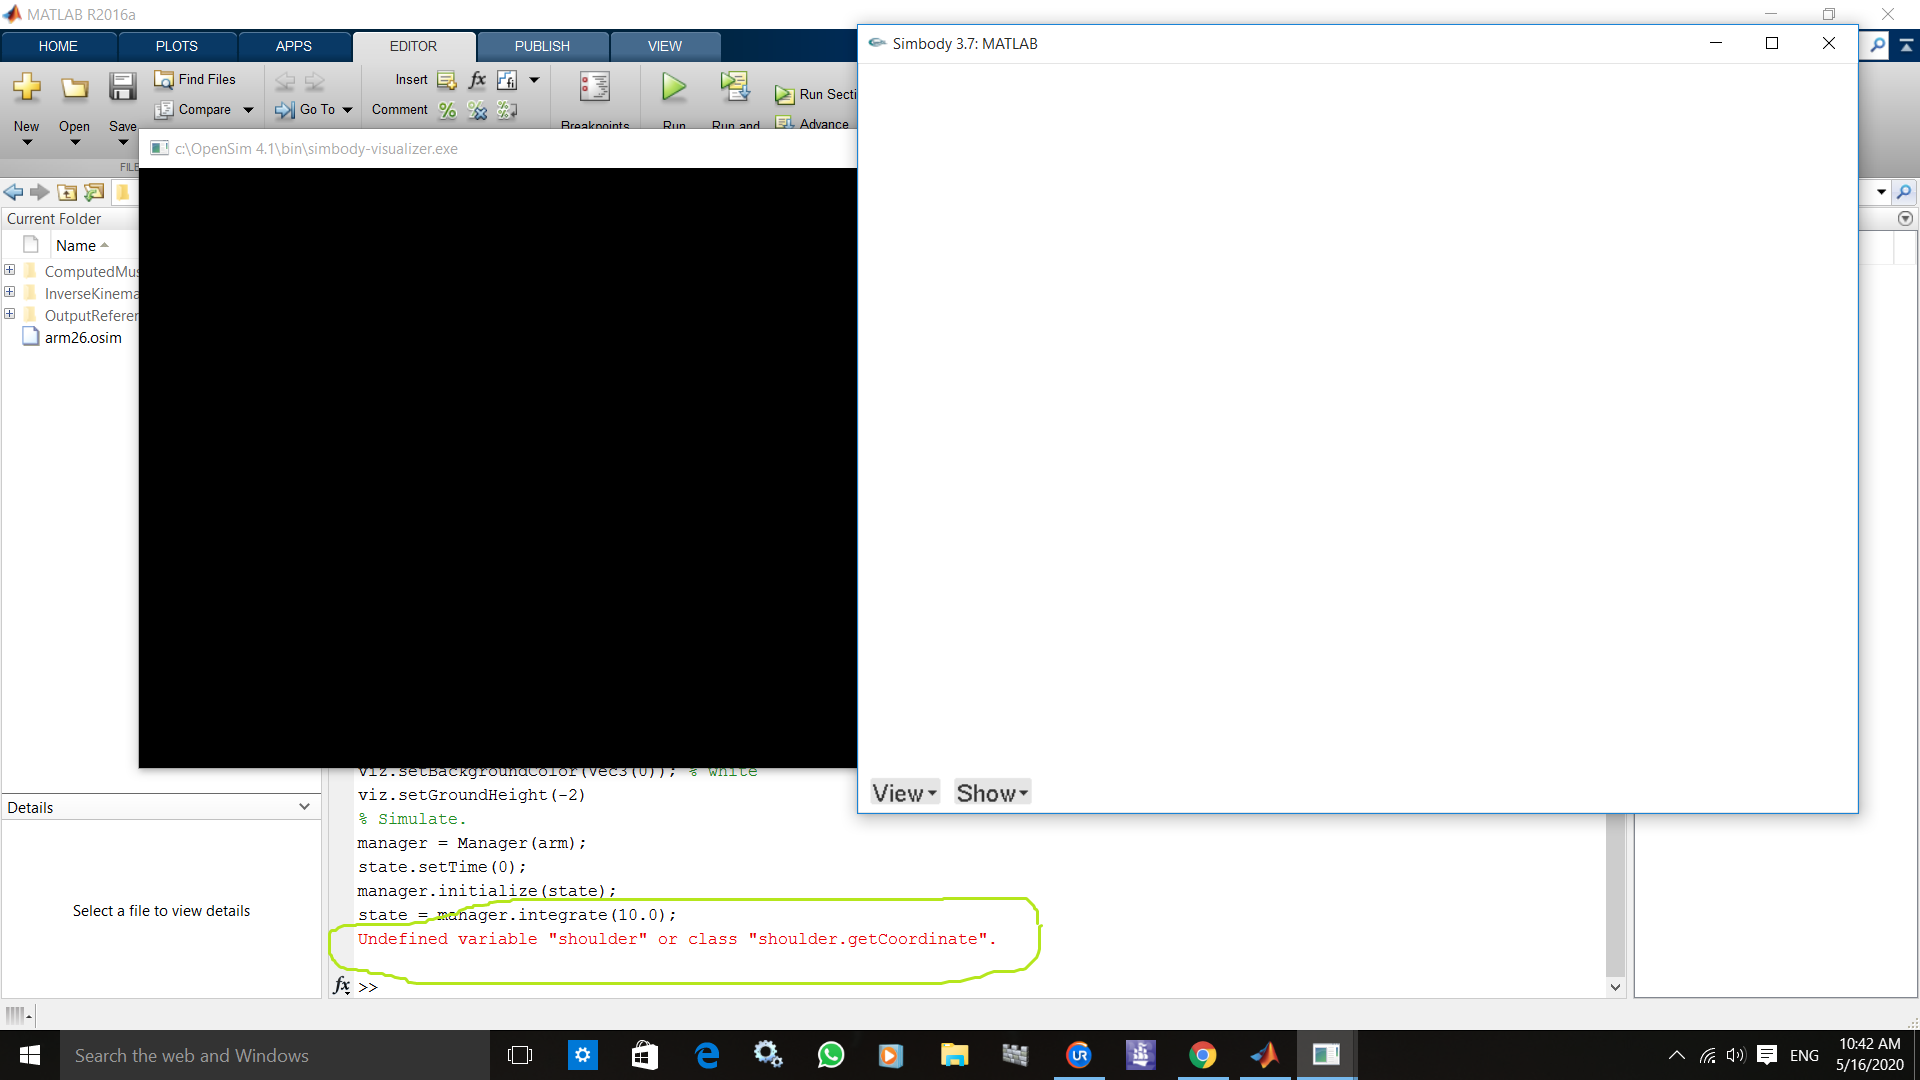Open a file with the Open folder icon

tap(74, 88)
